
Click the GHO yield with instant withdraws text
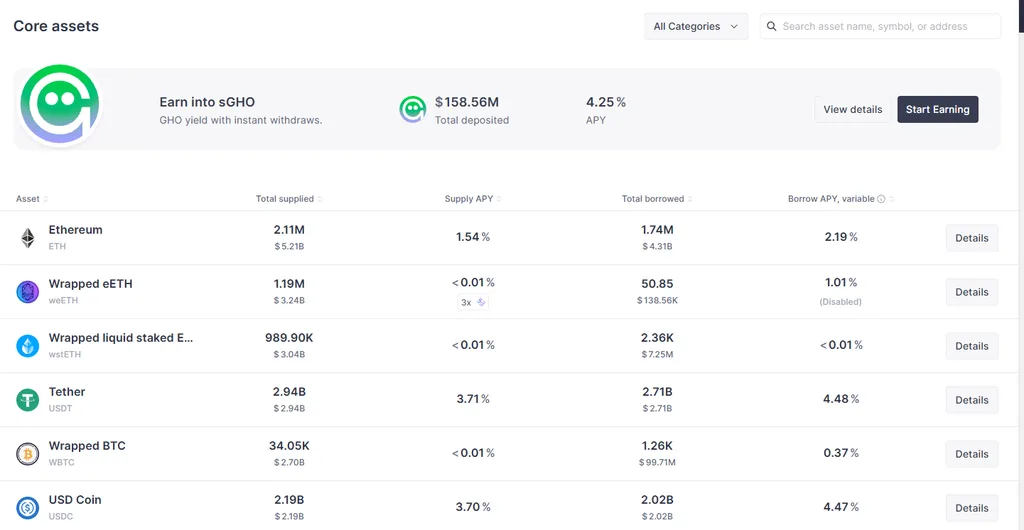point(241,120)
